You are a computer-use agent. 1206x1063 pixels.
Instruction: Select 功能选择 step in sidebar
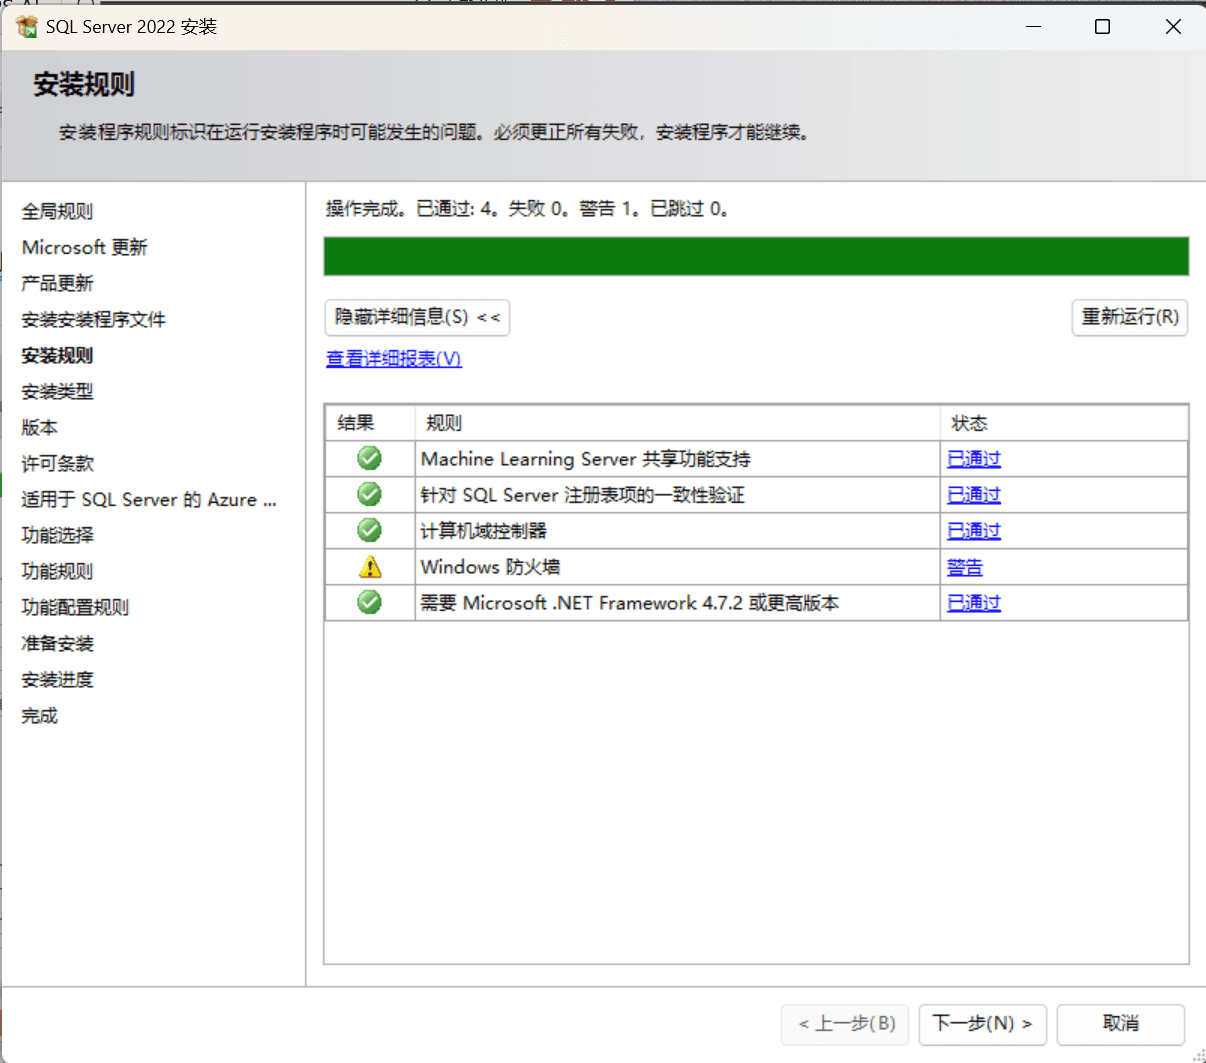click(57, 535)
